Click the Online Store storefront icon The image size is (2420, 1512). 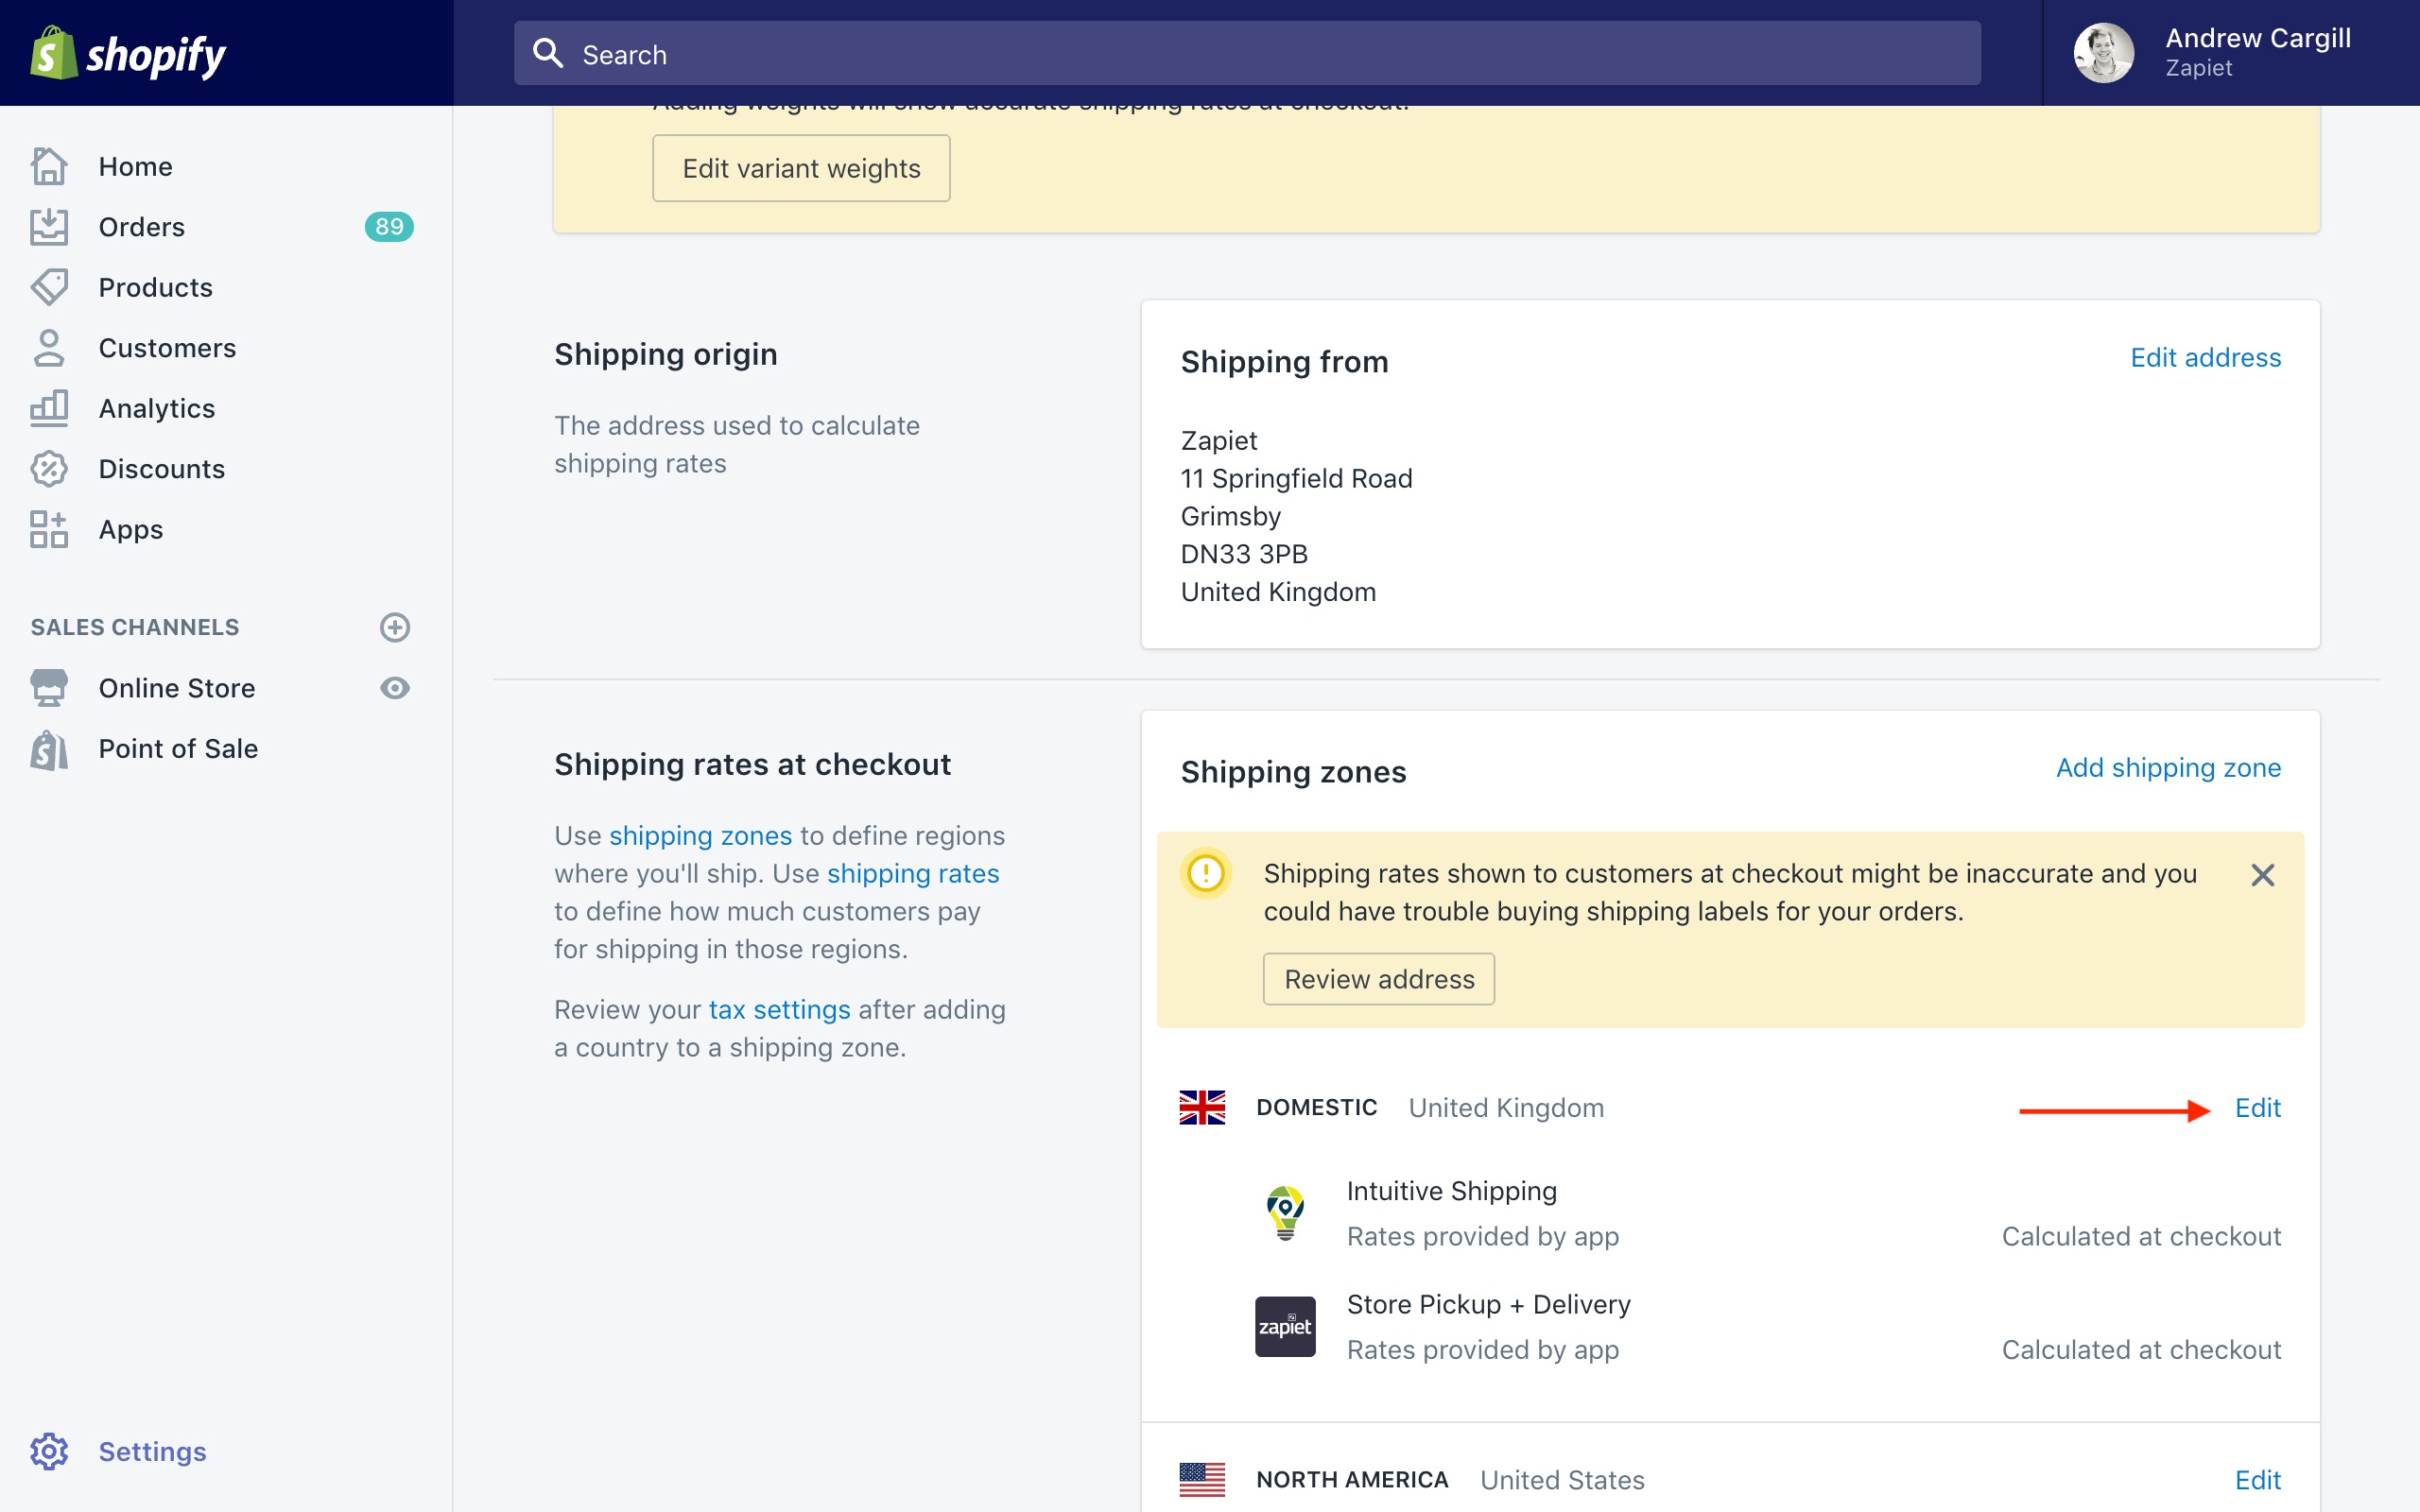point(49,688)
